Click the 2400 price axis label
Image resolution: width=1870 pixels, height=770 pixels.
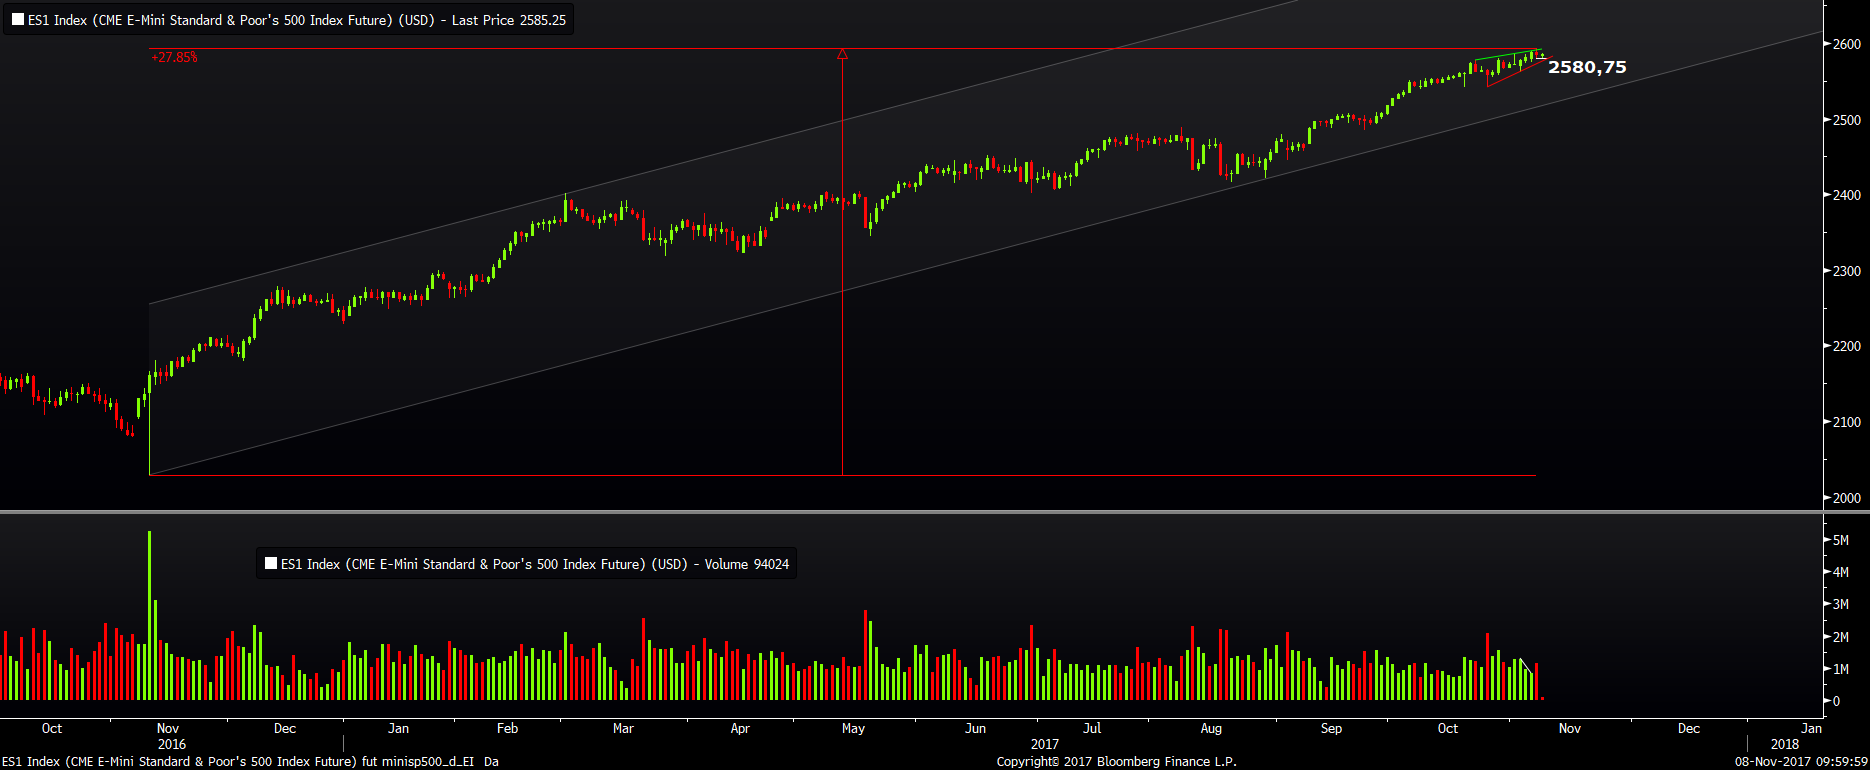(1847, 195)
